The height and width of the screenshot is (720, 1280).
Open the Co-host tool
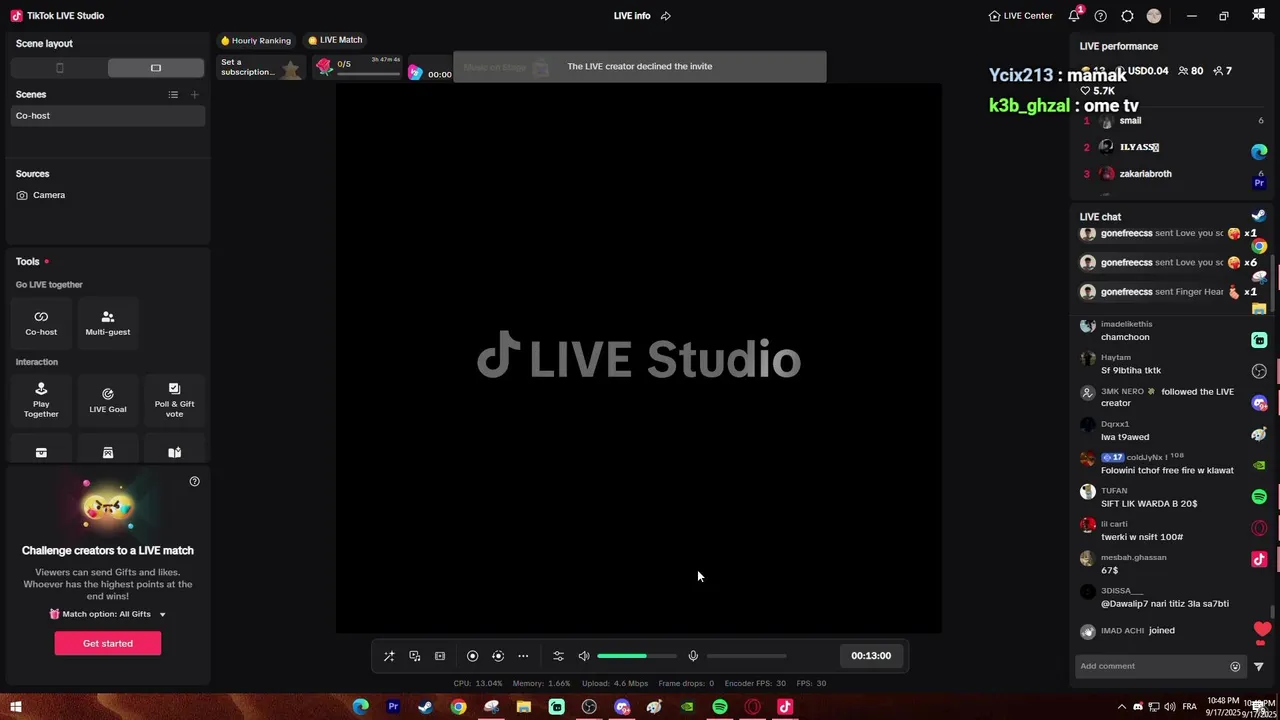41,322
